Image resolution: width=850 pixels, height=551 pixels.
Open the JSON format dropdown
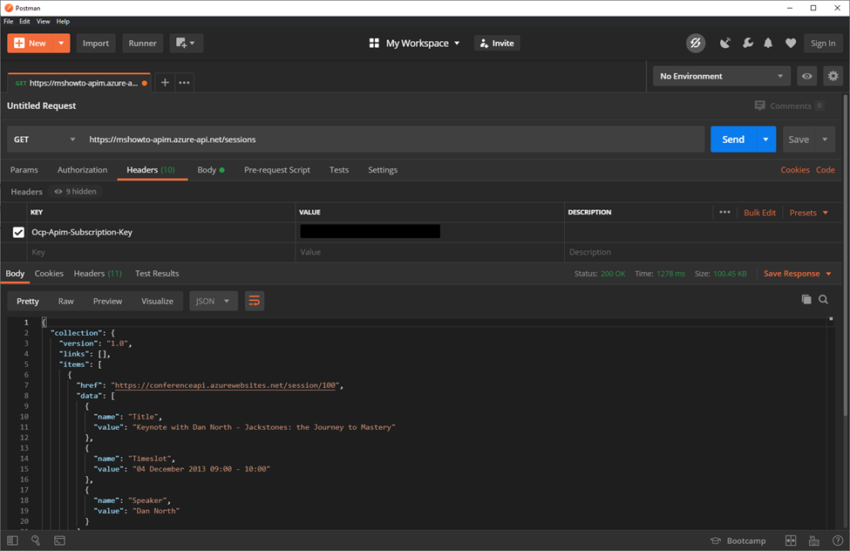click(x=213, y=301)
